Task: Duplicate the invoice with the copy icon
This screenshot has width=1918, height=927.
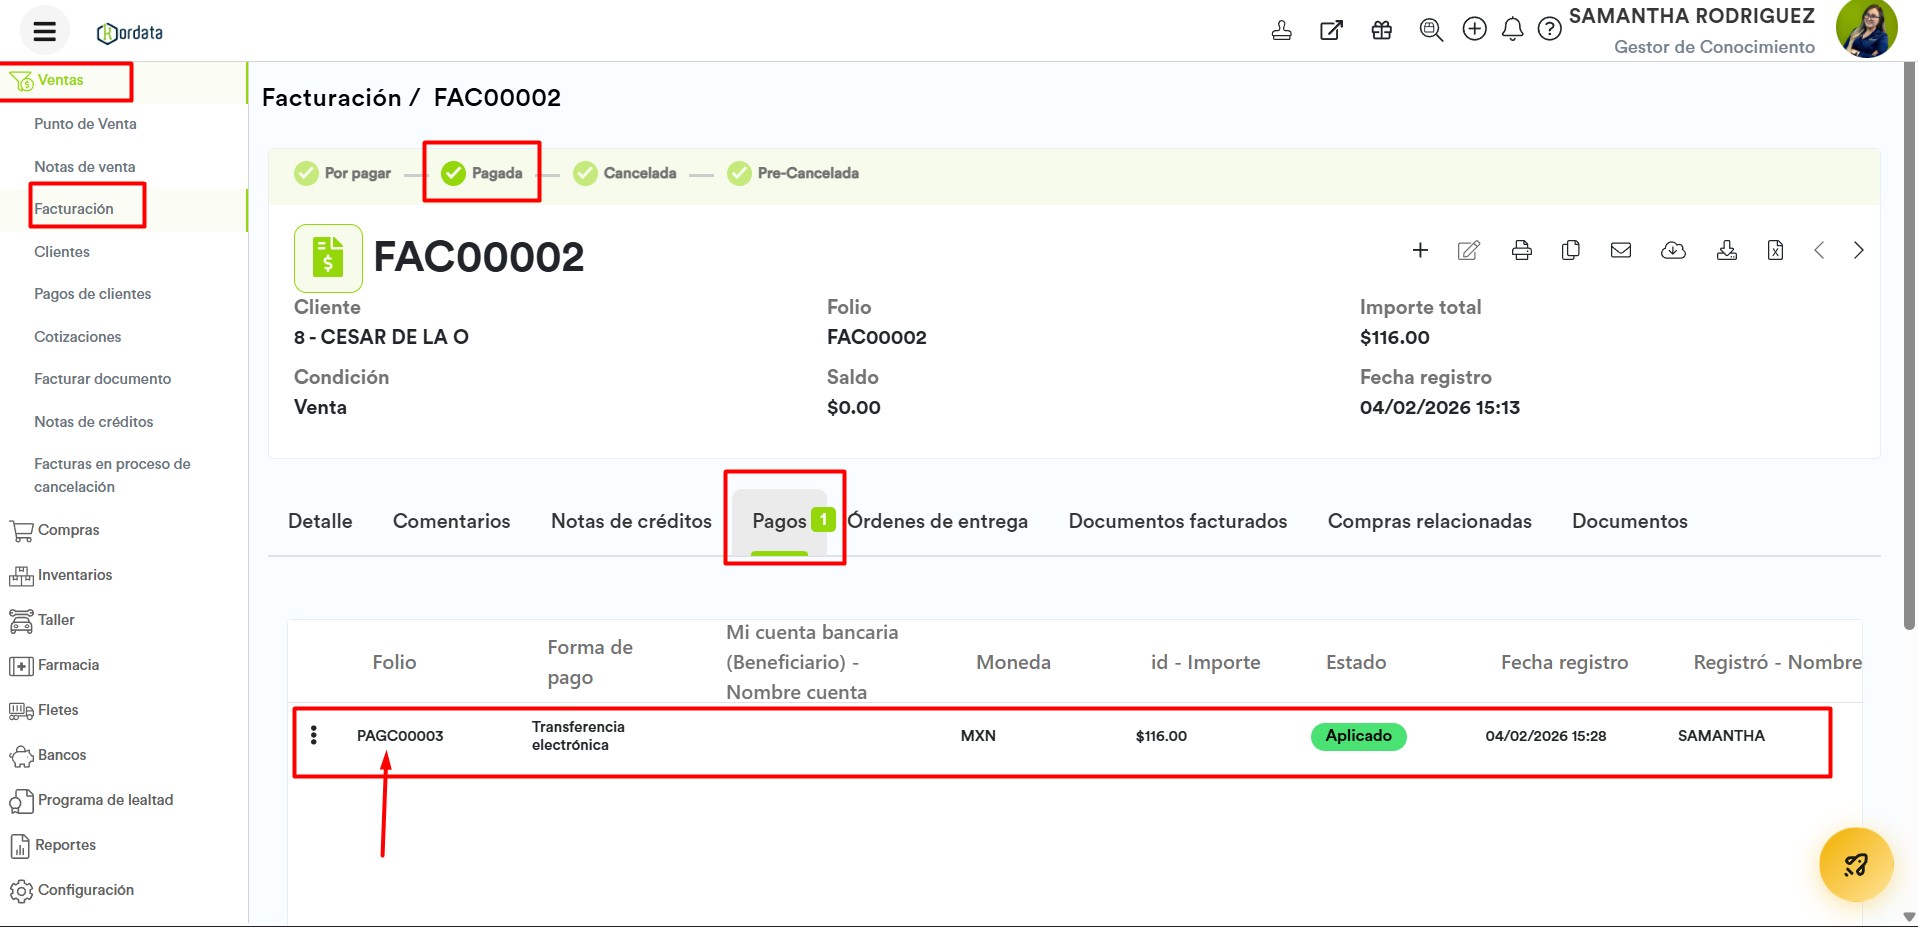Action: [1571, 250]
